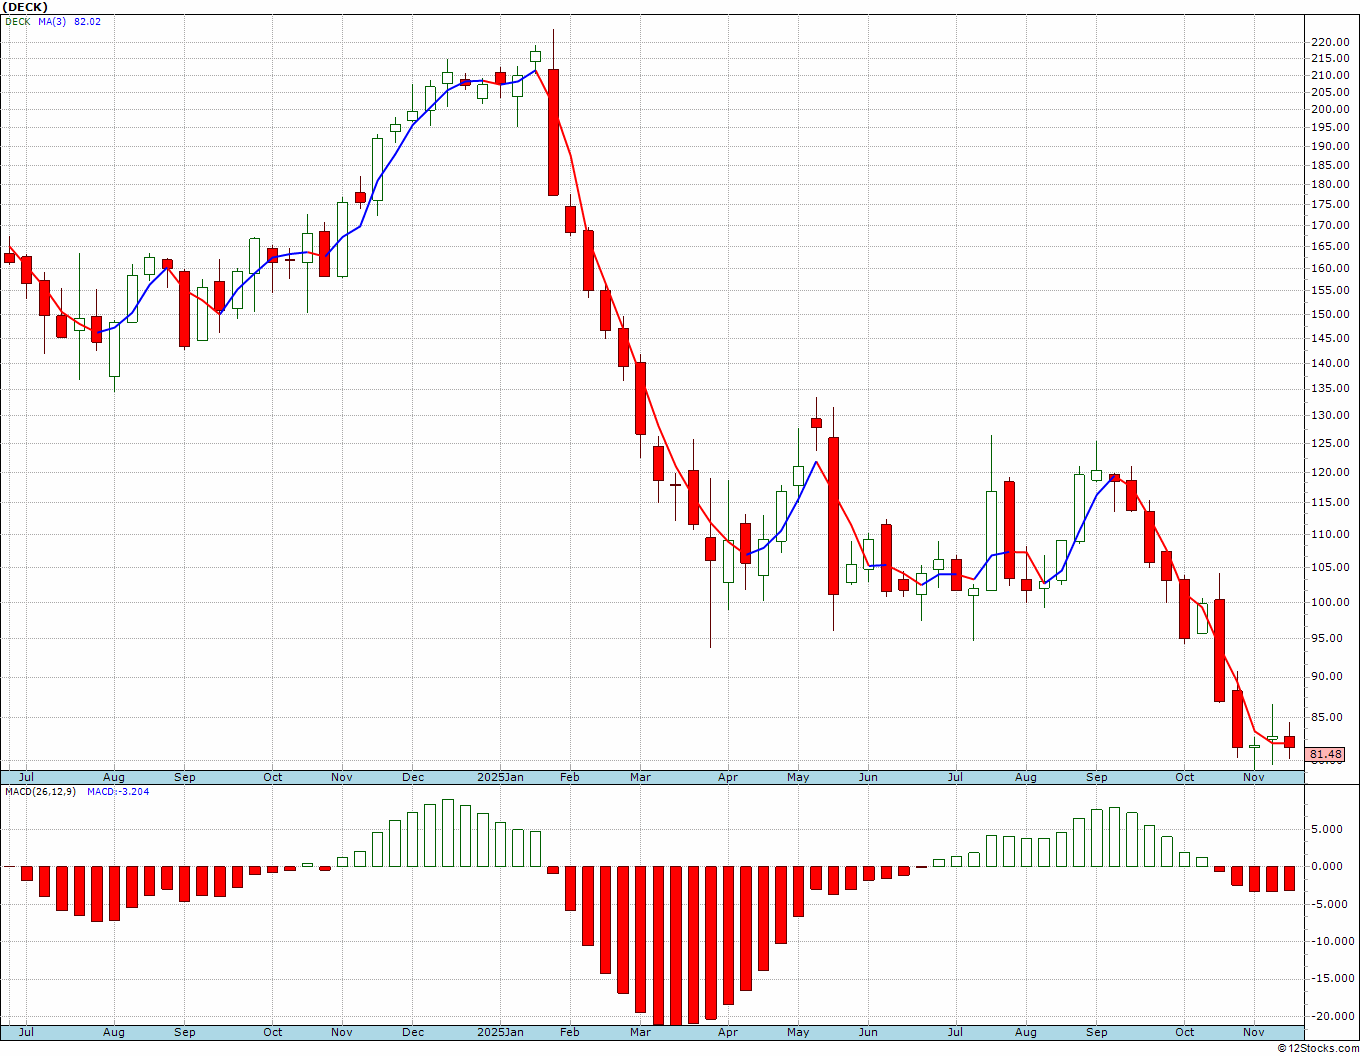This screenshot has width=1360, height=1056.
Task: Click the last red candlestick in November
Action: pyautogui.click(x=1289, y=741)
